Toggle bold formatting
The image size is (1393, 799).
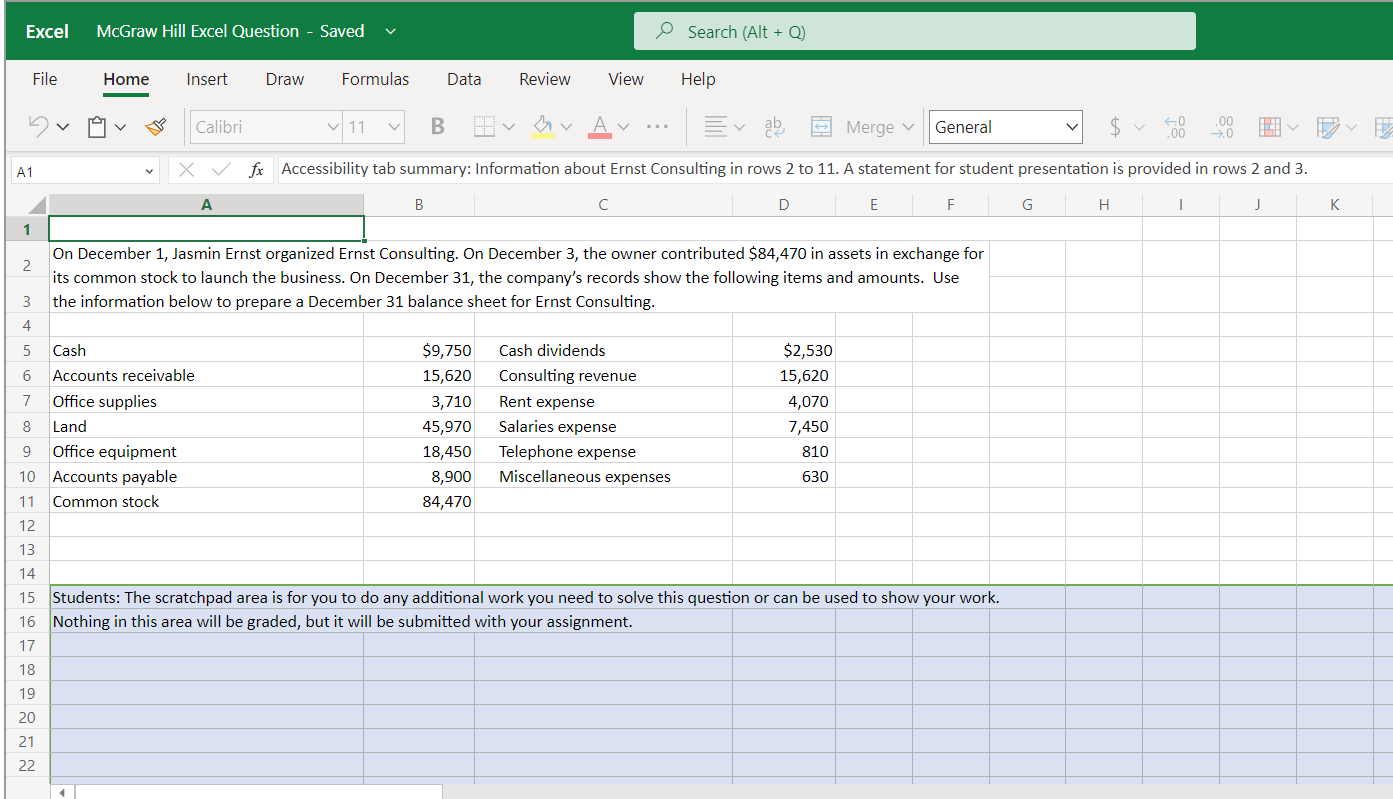(x=437, y=127)
